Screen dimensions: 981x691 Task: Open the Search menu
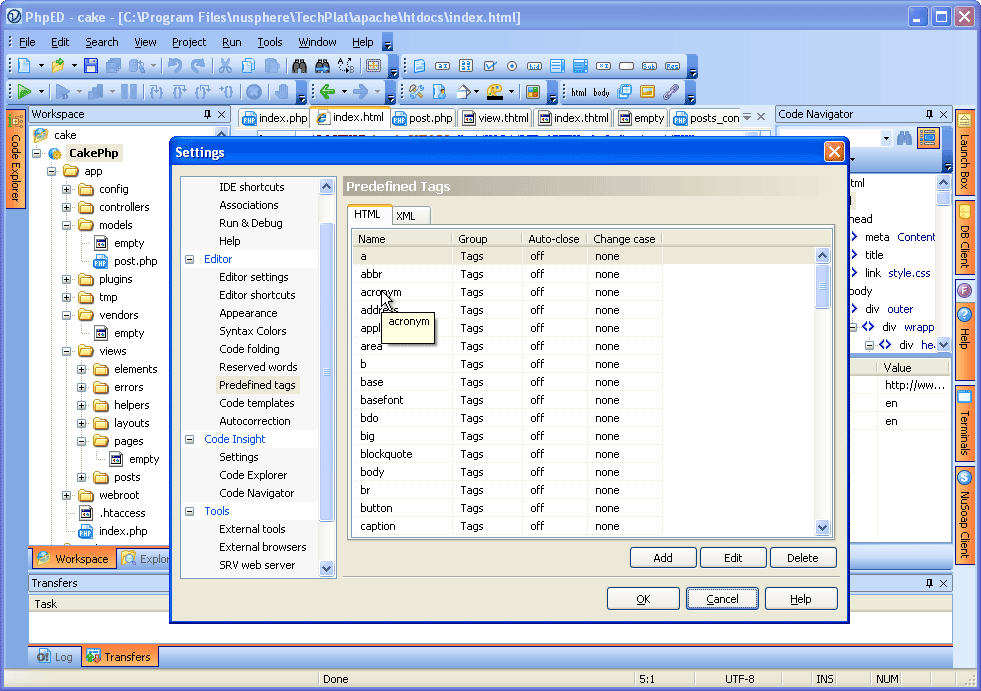click(101, 42)
